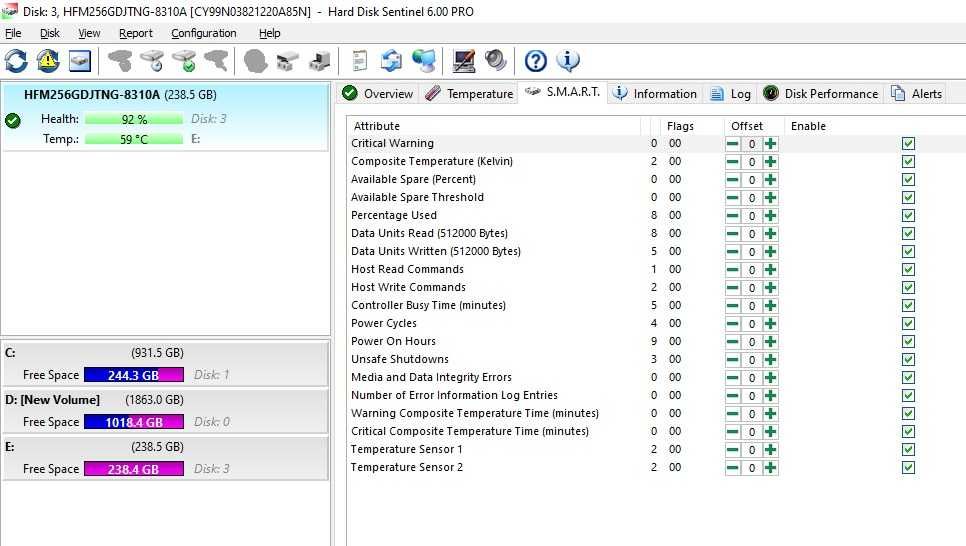Open the File menu
Screen dimensions: 966x546
tap(13, 33)
